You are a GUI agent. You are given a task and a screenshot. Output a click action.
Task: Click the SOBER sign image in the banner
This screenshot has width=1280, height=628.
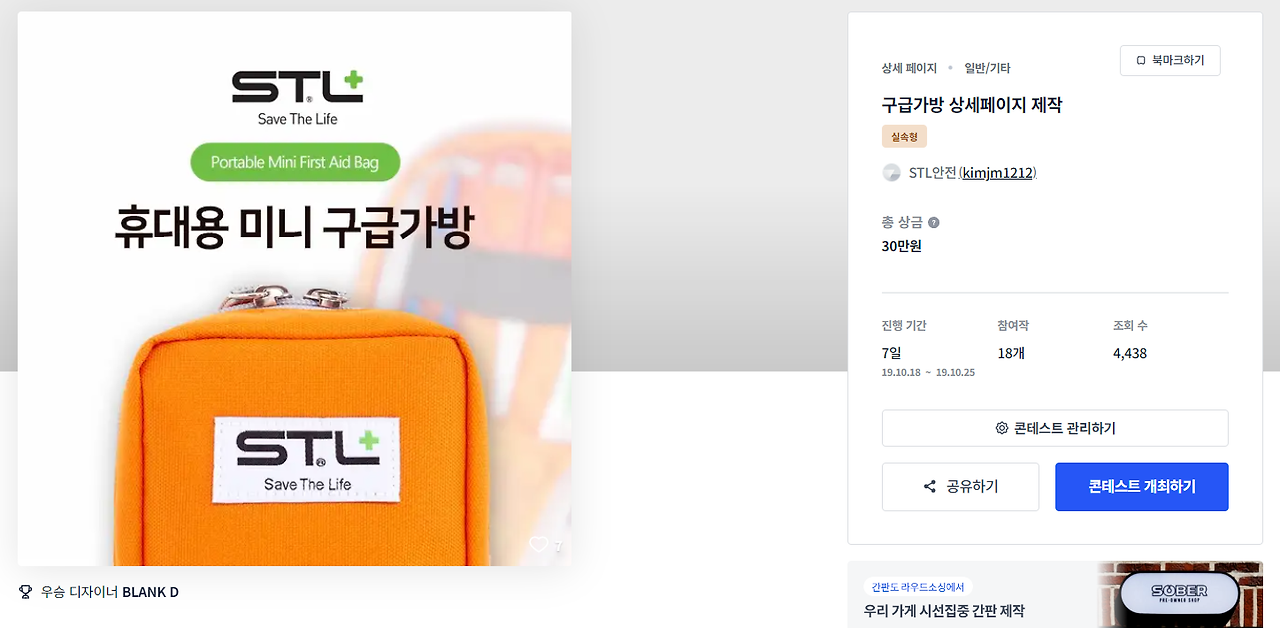1178,594
